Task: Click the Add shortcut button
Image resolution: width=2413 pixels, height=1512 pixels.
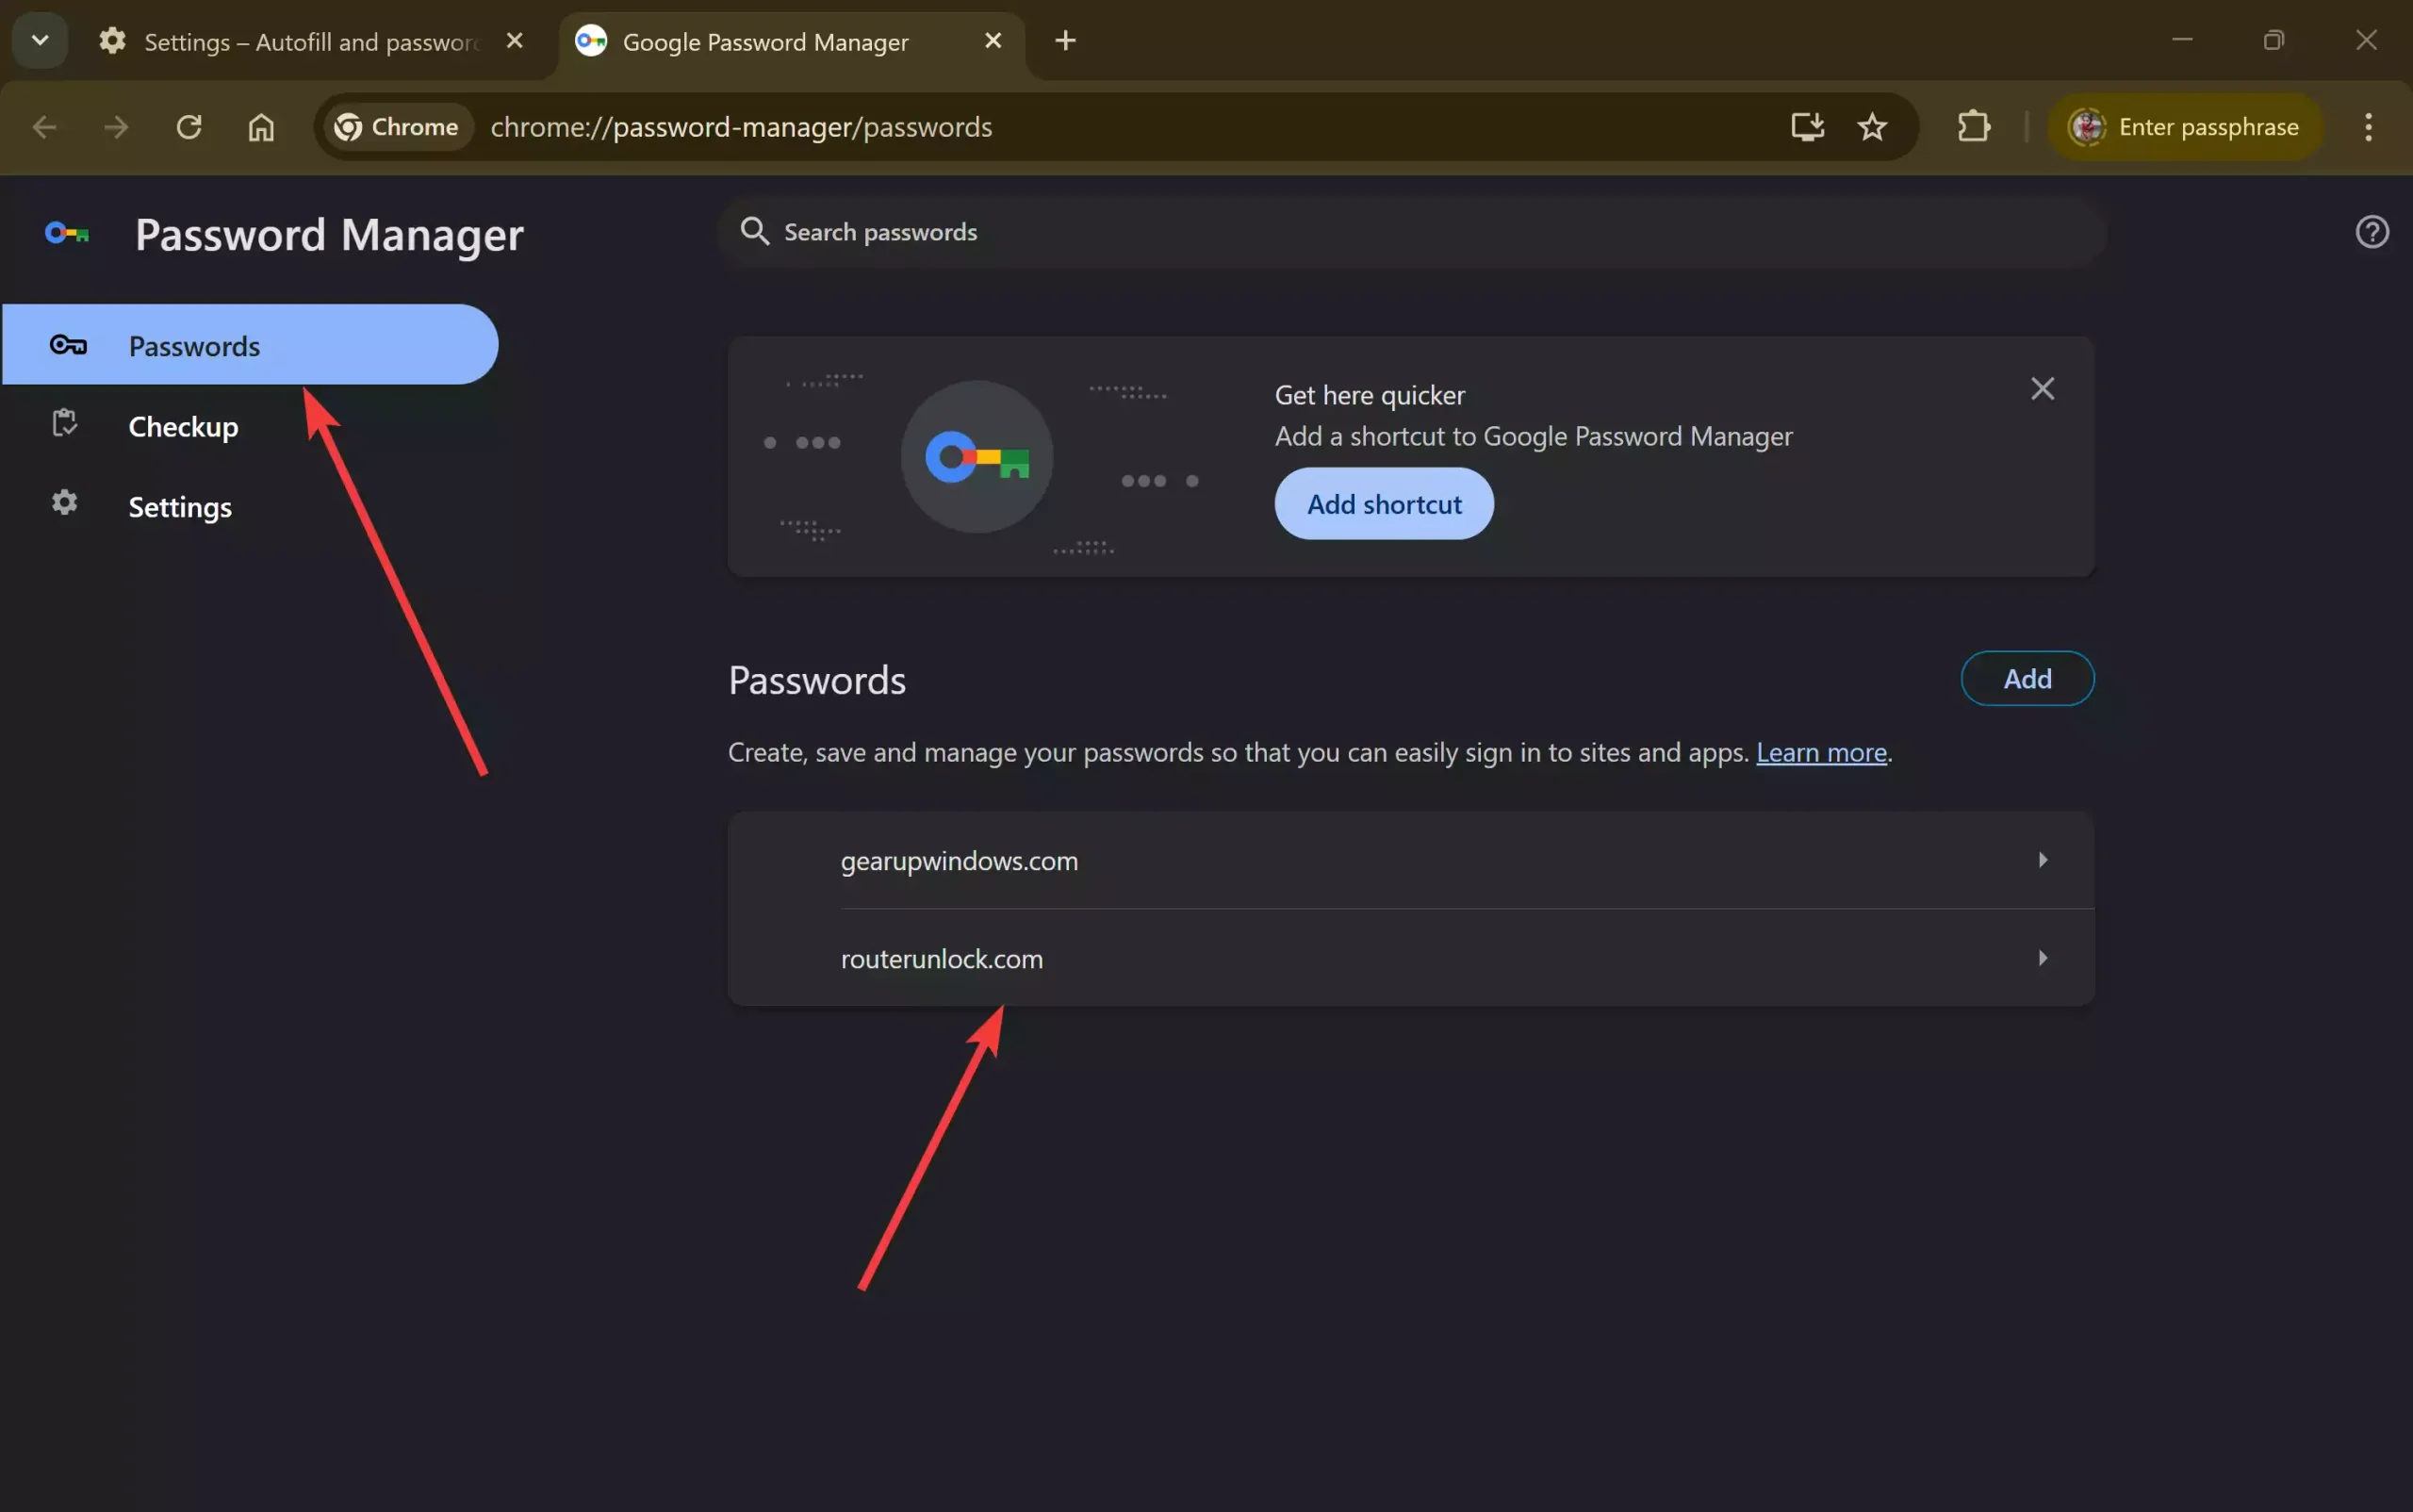Action: (1383, 503)
